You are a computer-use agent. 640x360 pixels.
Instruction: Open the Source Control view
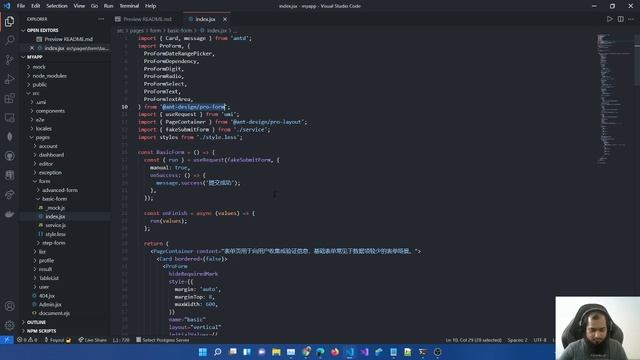click(x=9, y=60)
